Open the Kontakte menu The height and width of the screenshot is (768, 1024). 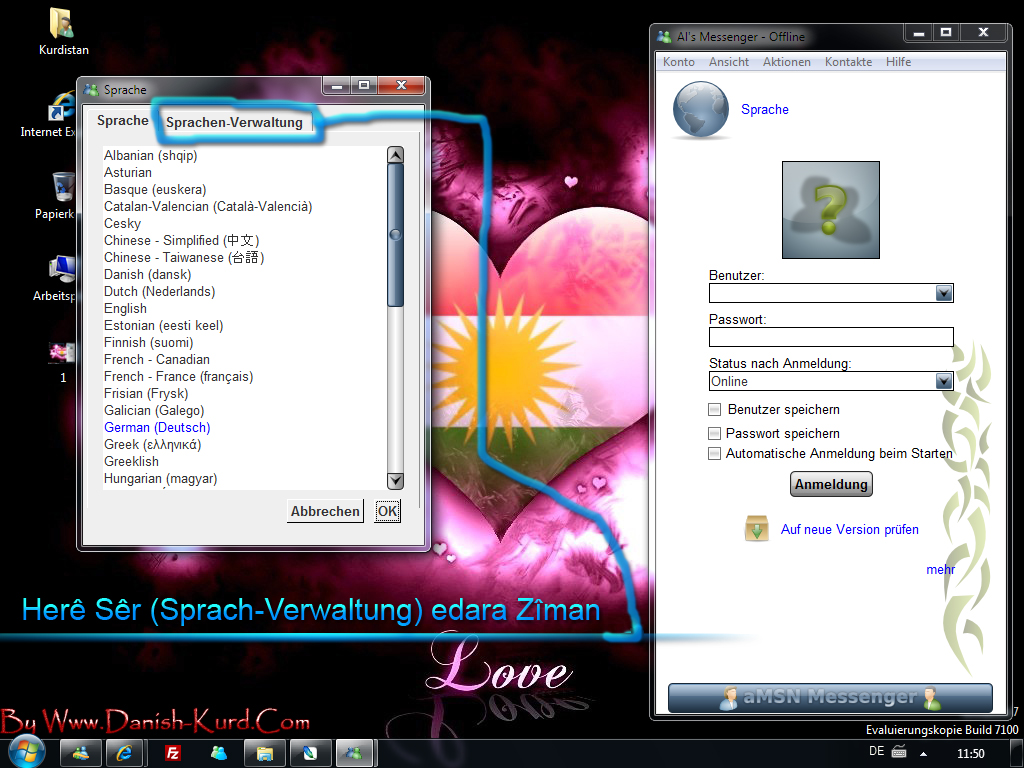point(848,61)
